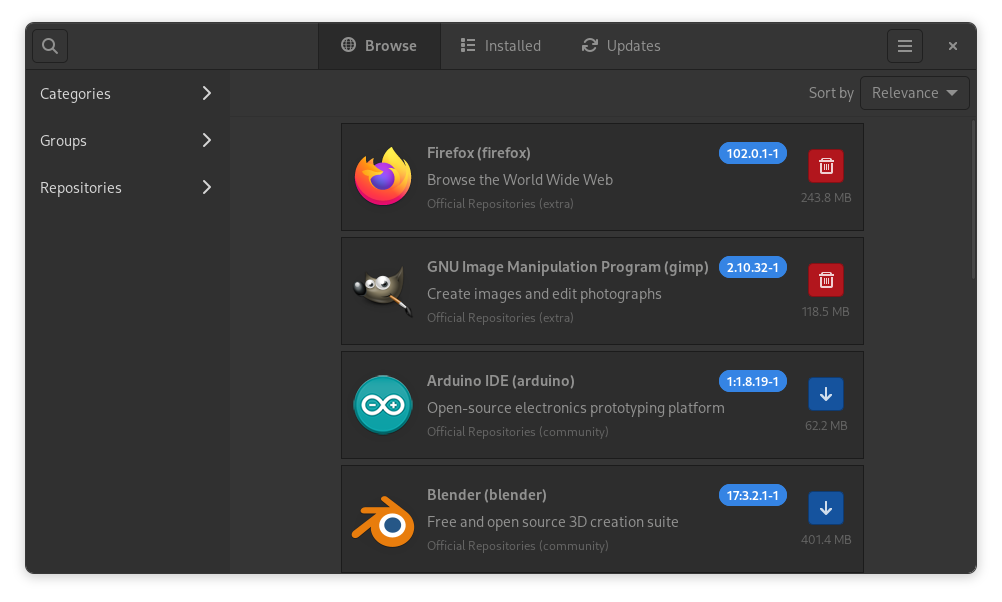Remove GIMP with the red trash button
Viewport: 1002px width, 602px height.
pos(826,280)
